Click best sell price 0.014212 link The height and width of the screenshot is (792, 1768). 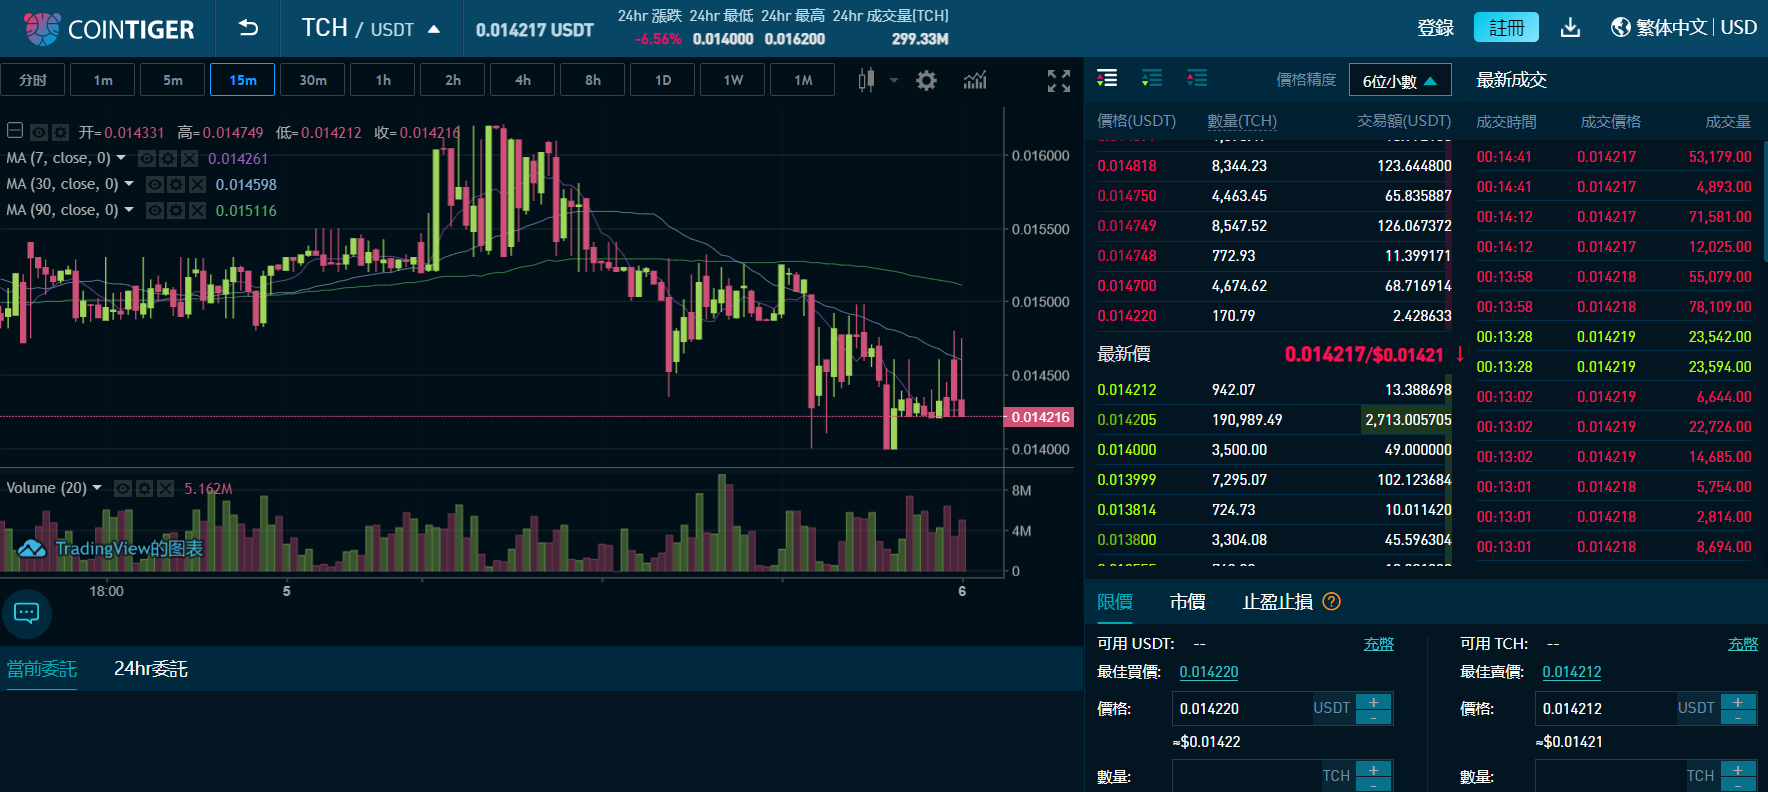[x=1572, y=672]
